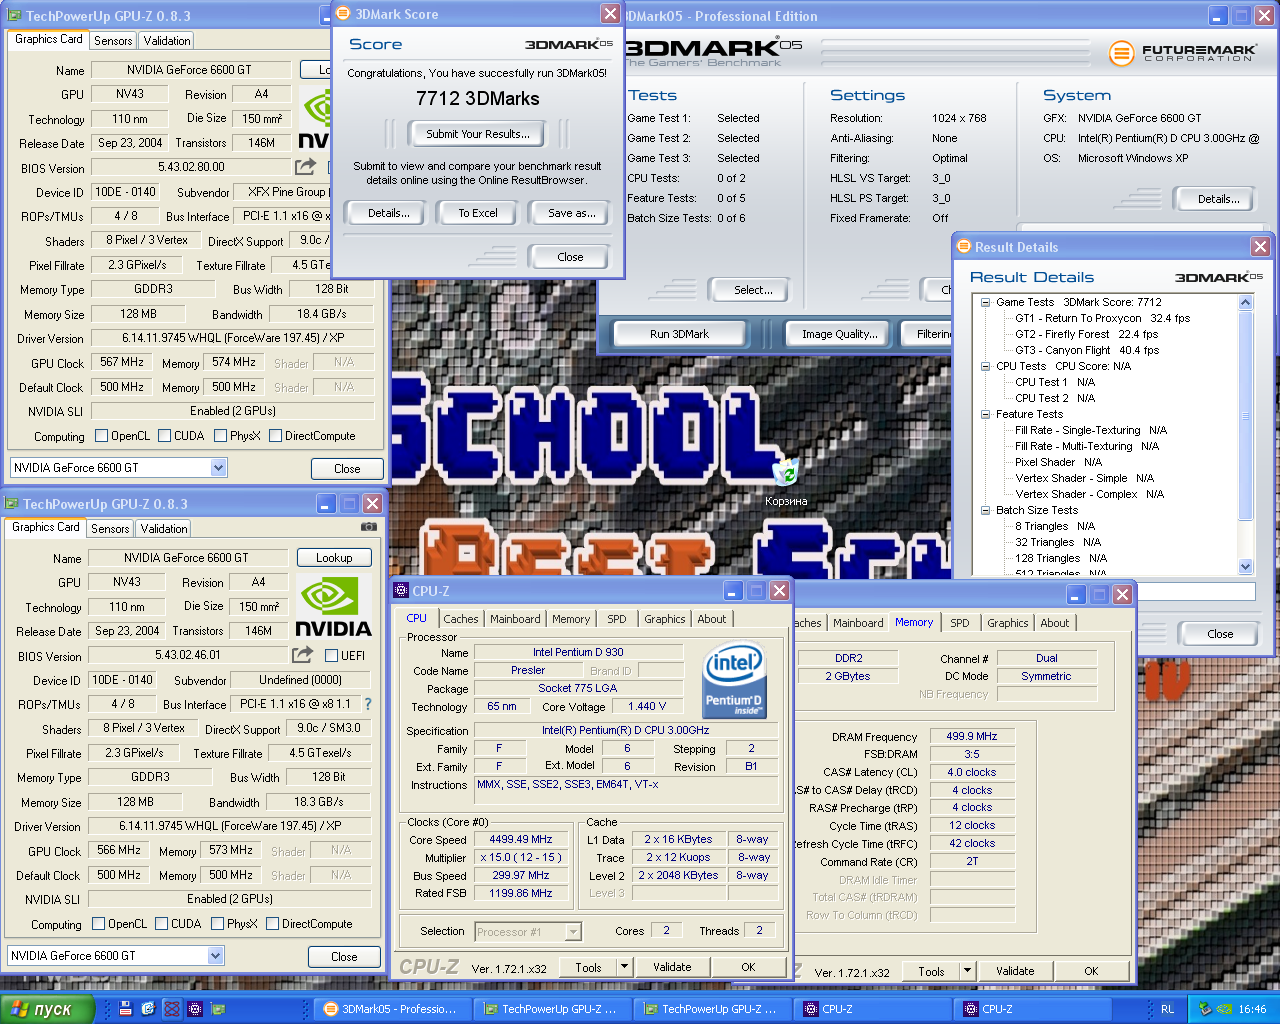This screenshot has width=1280, height=1024.
Task: Click the BIOS save icon next to 5.43.02.80.00
Action: 305,167
